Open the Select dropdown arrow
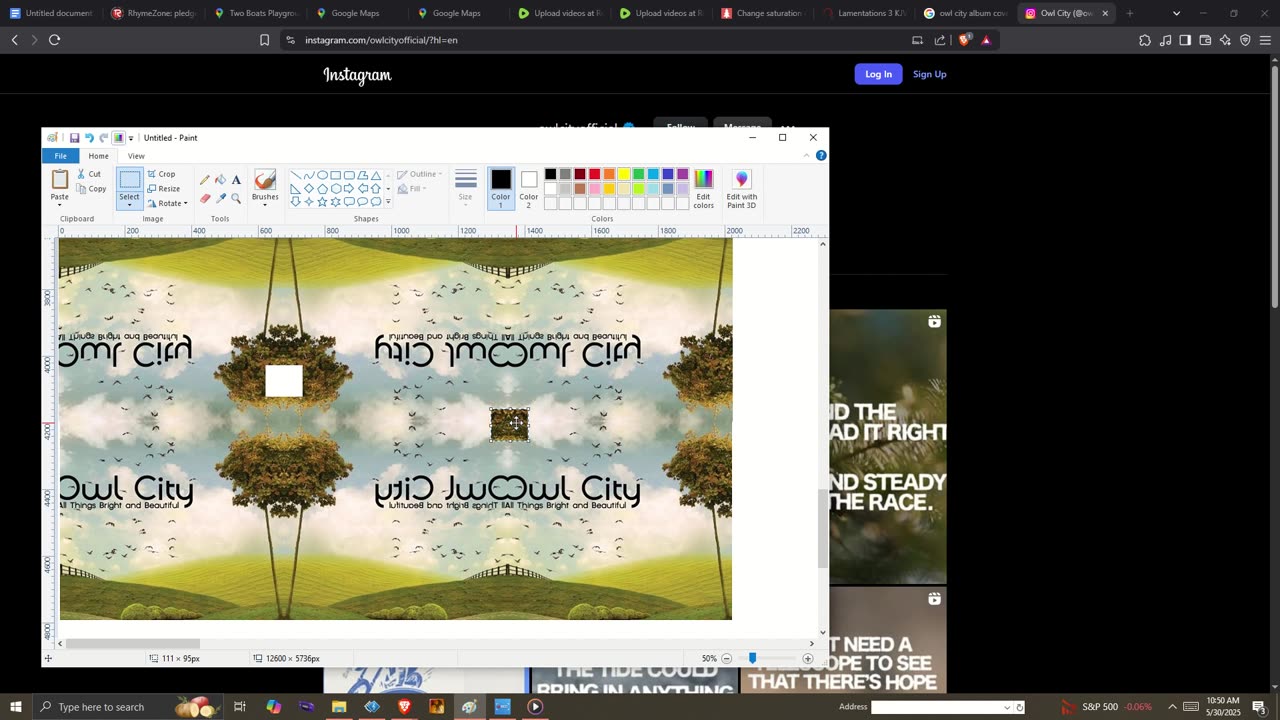The height and width of the screenshot is (720, 1280). point(130,206)
